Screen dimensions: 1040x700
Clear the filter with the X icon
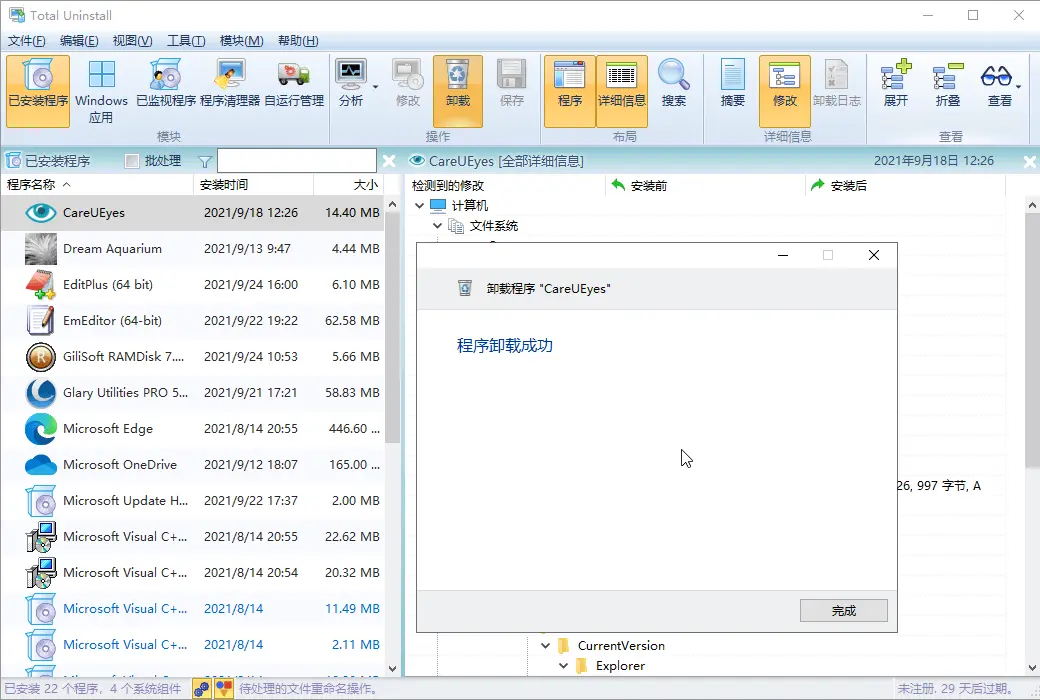[389, 161]
